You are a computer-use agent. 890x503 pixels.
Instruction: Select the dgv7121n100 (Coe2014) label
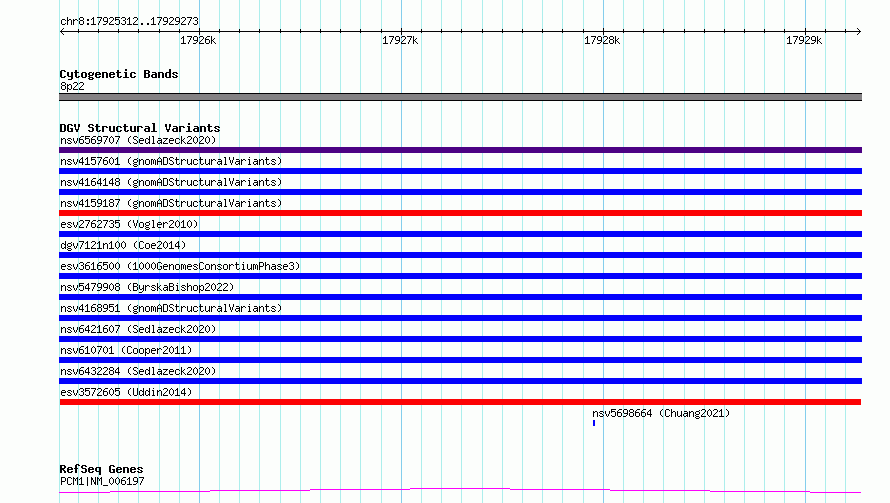tap(123, 245)
